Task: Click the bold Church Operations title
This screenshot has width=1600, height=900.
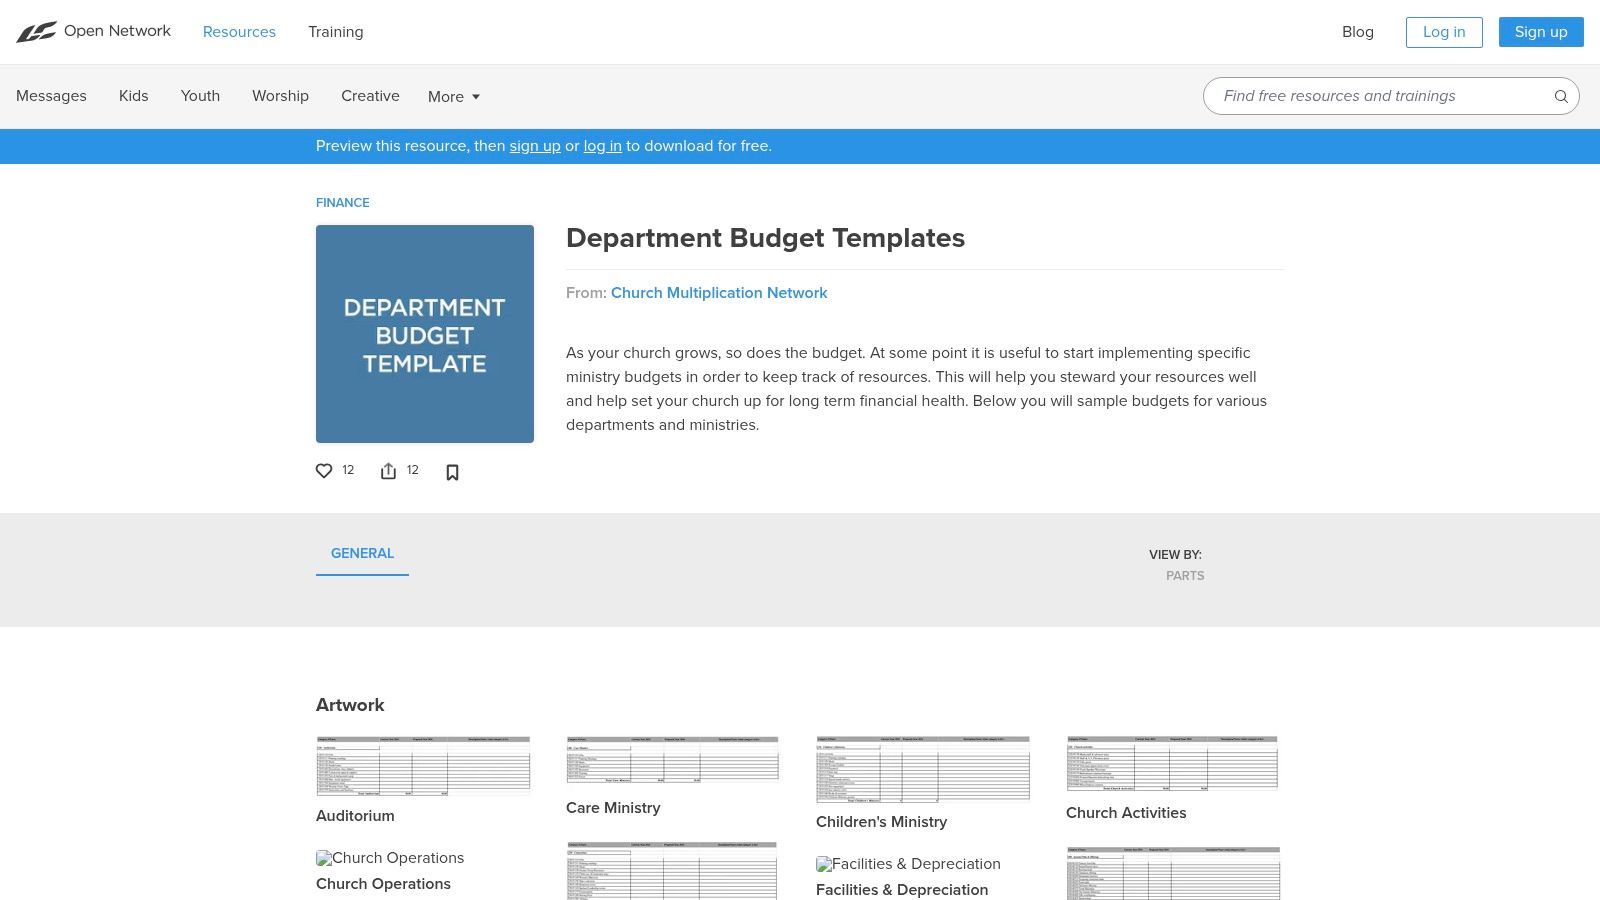Action: pyautogui.click(x=383, y=884)
